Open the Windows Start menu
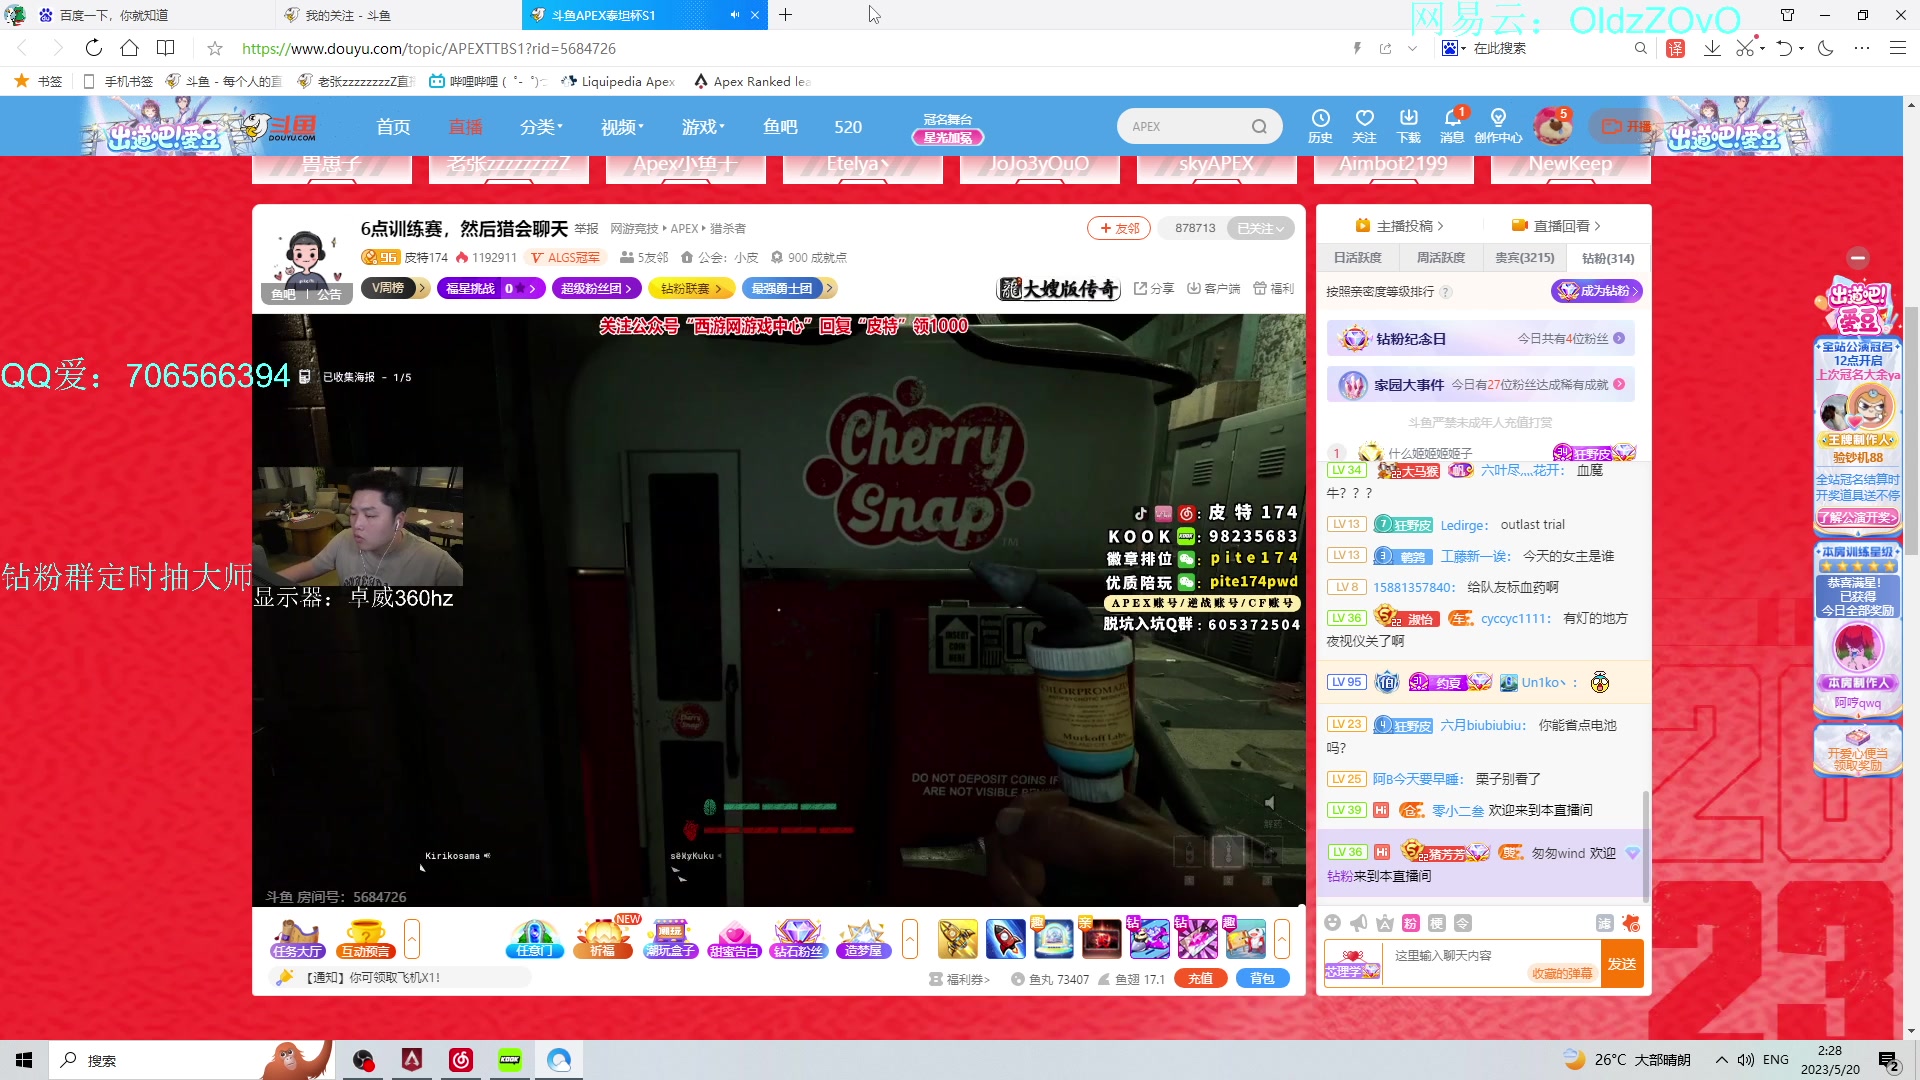The width and height of the screenshot is (1920, 1080). click(24, 1060)
